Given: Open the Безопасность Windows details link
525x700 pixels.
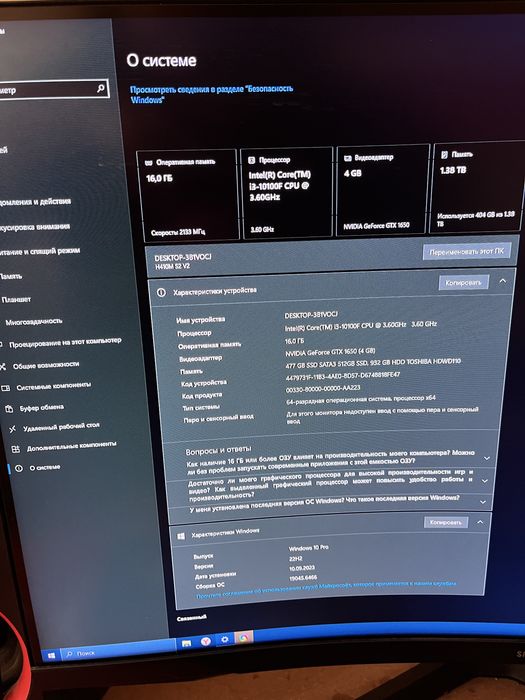Looking at the screenshot, I should [211, 94].
